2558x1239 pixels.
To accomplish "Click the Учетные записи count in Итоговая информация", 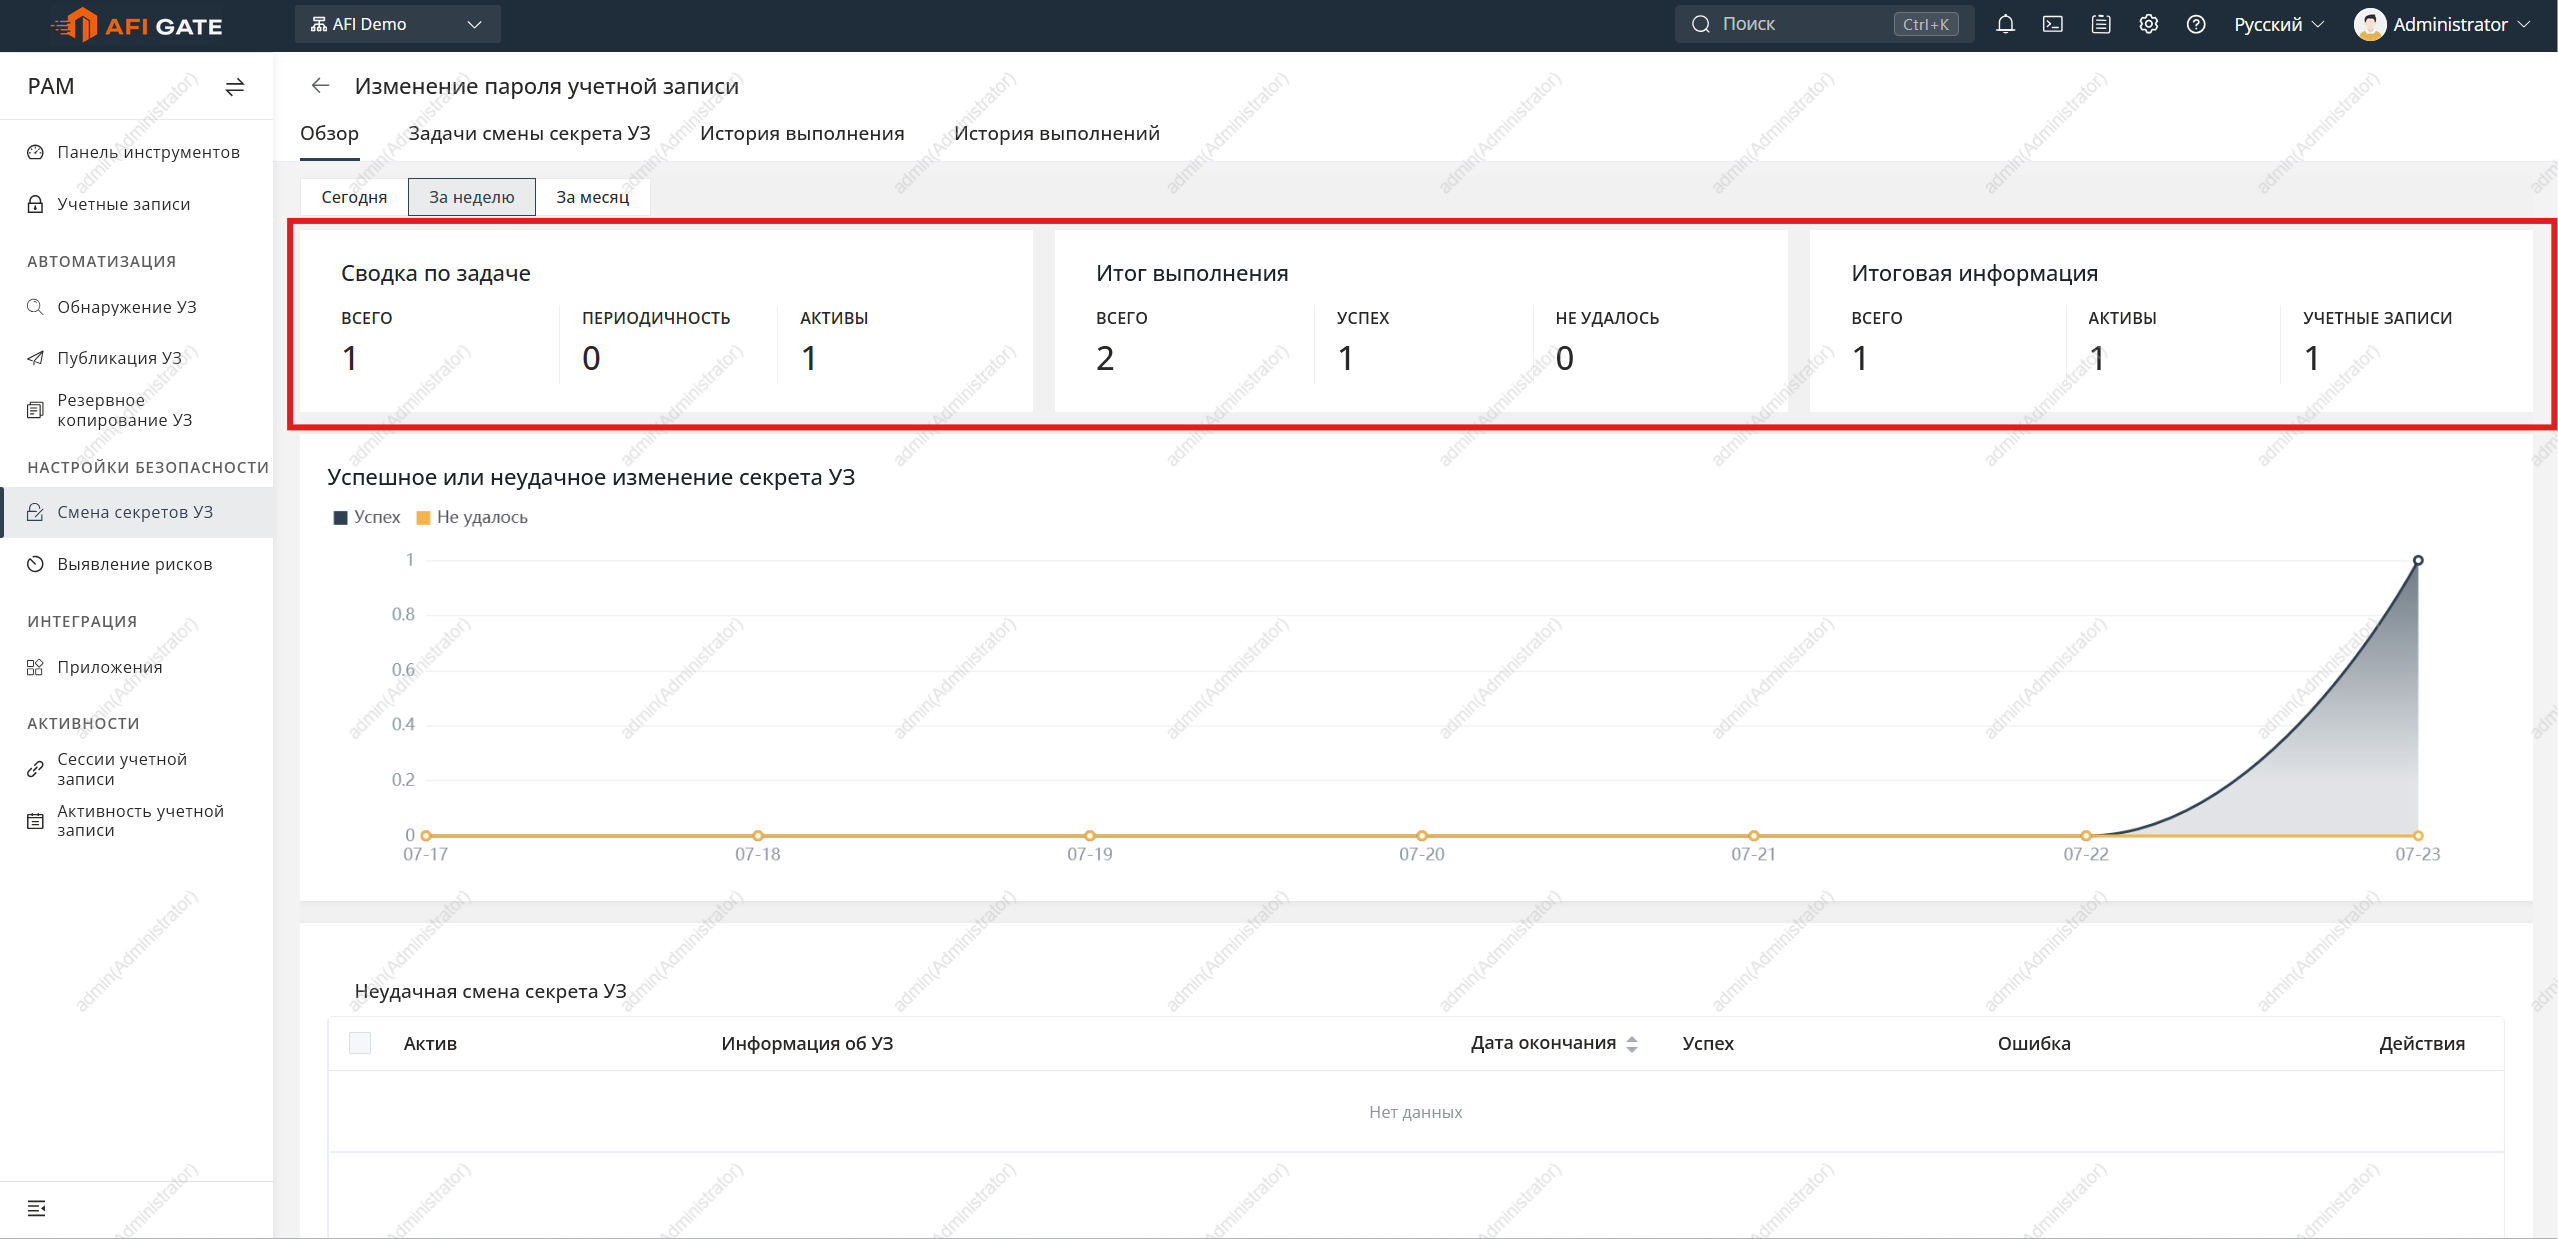I will (x=2312, y=358).
